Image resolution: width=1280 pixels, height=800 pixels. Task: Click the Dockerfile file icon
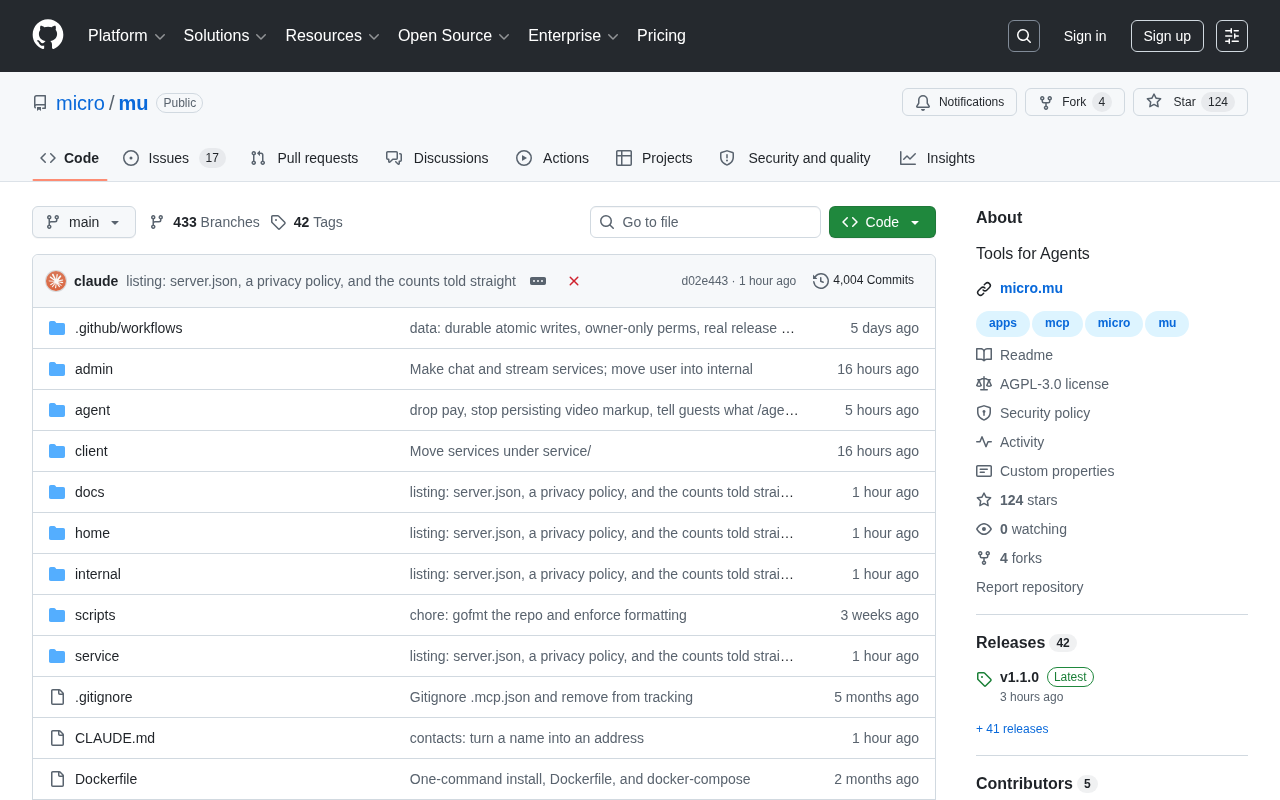[57, 779]
